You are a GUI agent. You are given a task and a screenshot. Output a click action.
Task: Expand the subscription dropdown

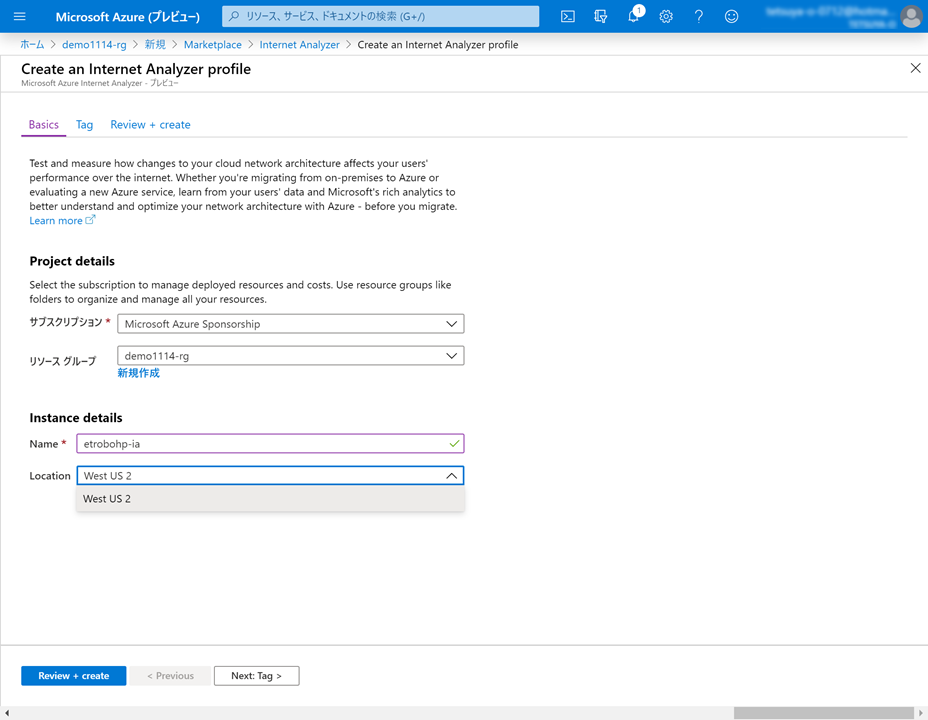pyautogui.click(x=290, y=324)
